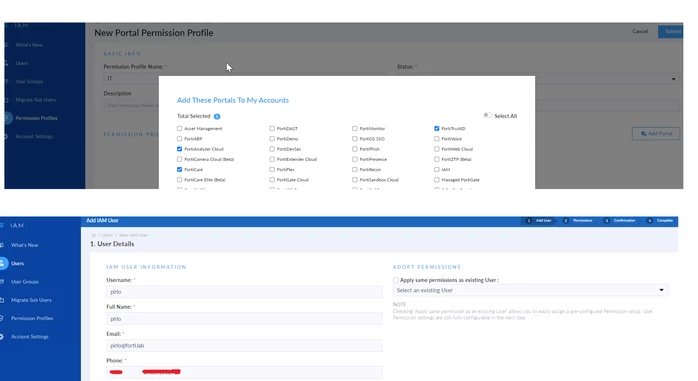Open the Select an existing User dropdown

pos(530,290)
